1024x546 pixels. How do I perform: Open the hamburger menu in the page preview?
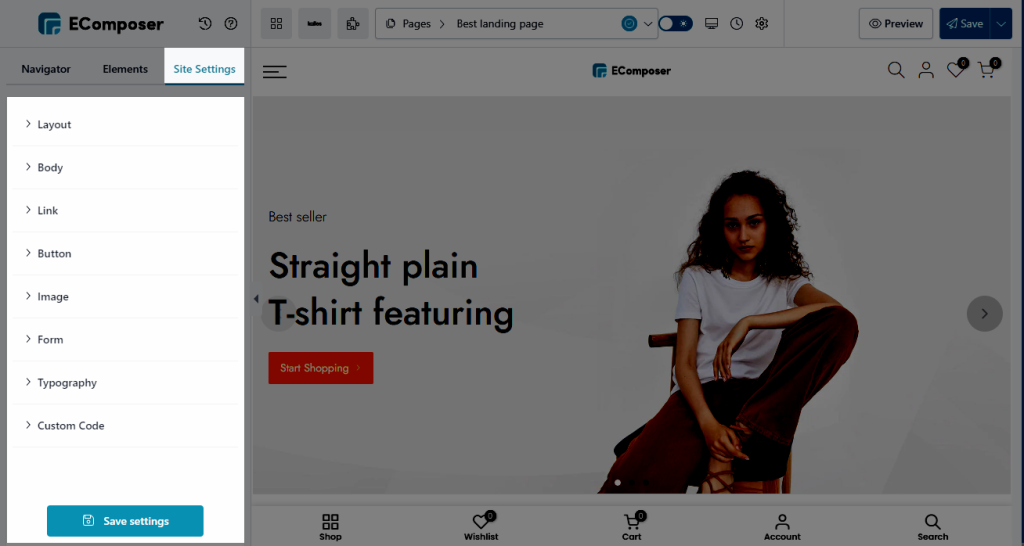click(x=274, y=72)
